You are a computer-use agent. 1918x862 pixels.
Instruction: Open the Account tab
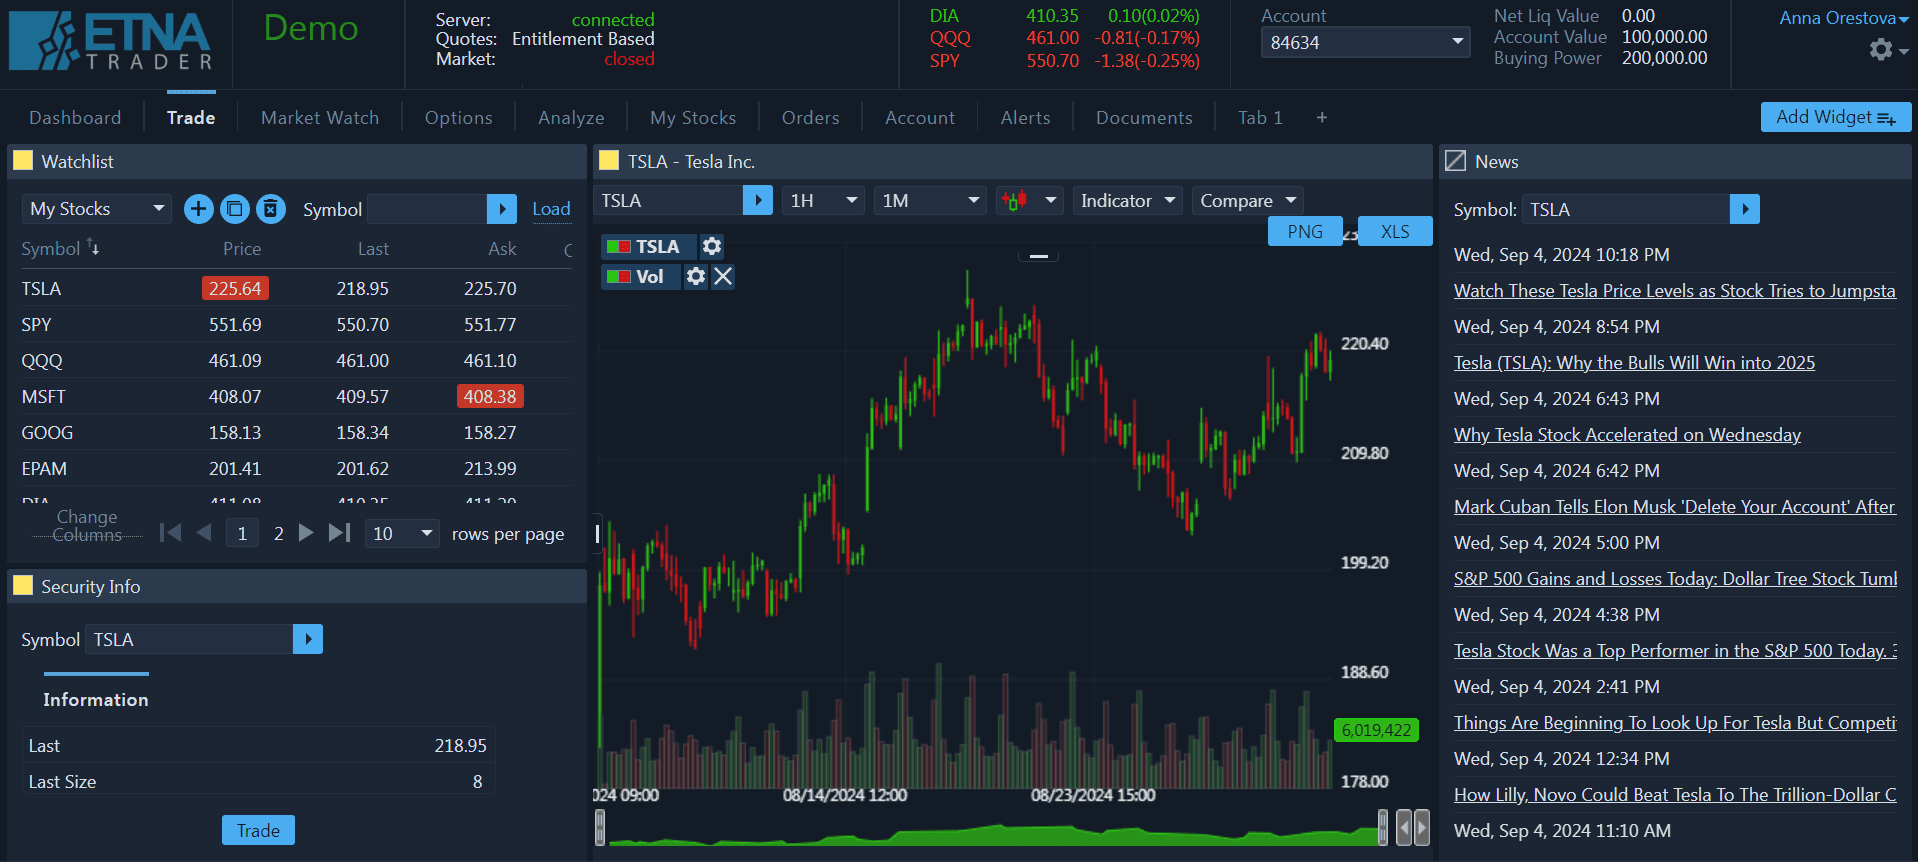(920, 118)
